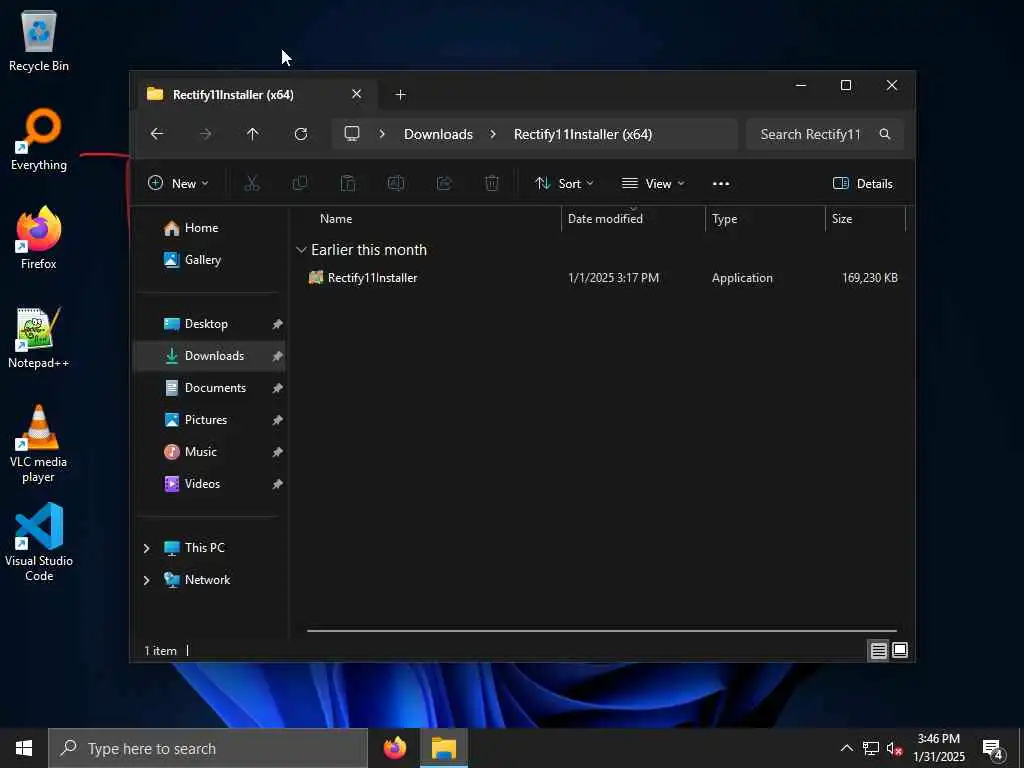Collapse the Earlier this month group
Screen dimensions: 1024x768
click(301, 249)
